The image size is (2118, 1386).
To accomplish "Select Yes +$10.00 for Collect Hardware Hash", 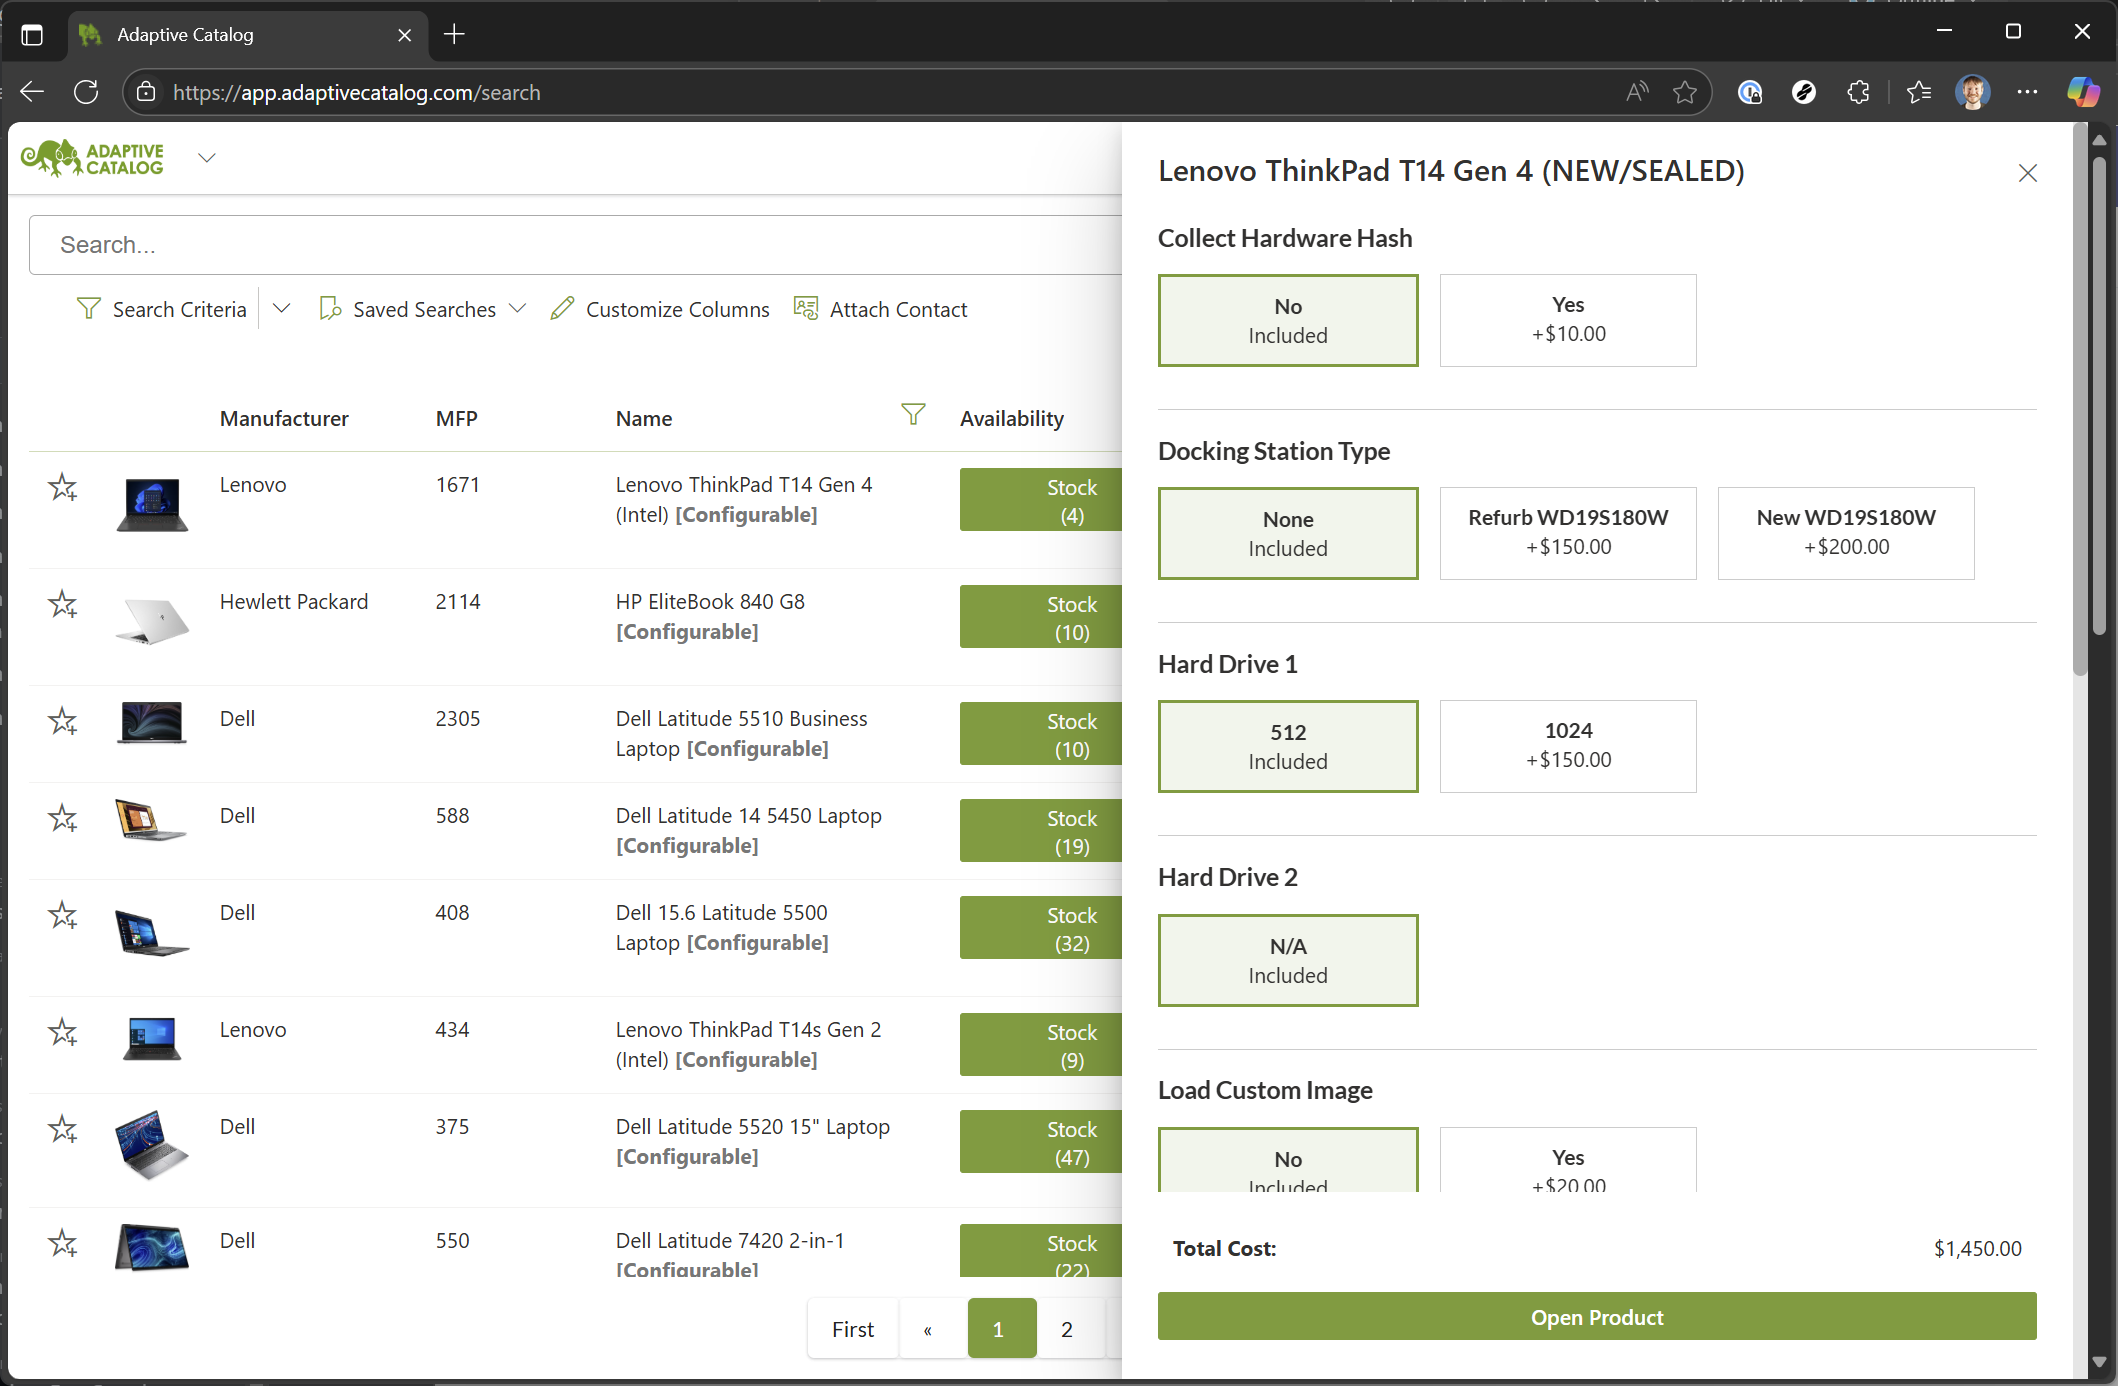I will point(1568,320).
